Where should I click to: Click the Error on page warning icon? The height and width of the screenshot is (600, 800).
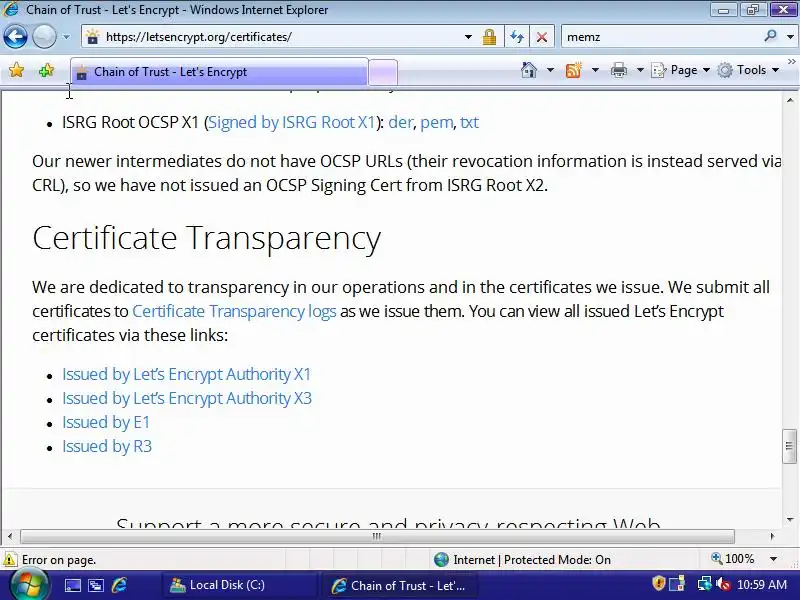click(x=10, y=560)
